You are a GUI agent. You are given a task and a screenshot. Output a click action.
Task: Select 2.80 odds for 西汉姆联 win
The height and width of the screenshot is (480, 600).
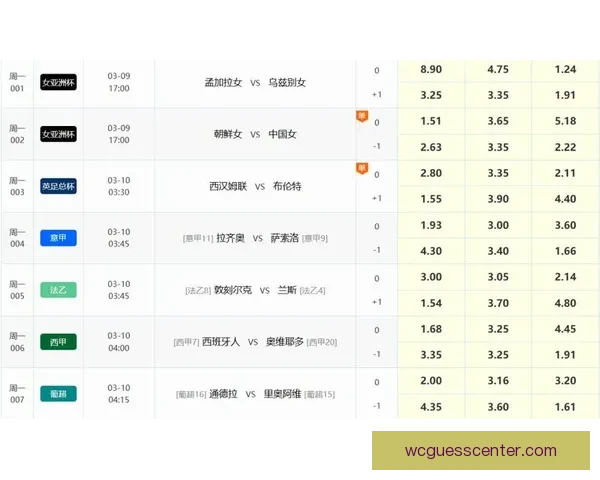(431, 173)
